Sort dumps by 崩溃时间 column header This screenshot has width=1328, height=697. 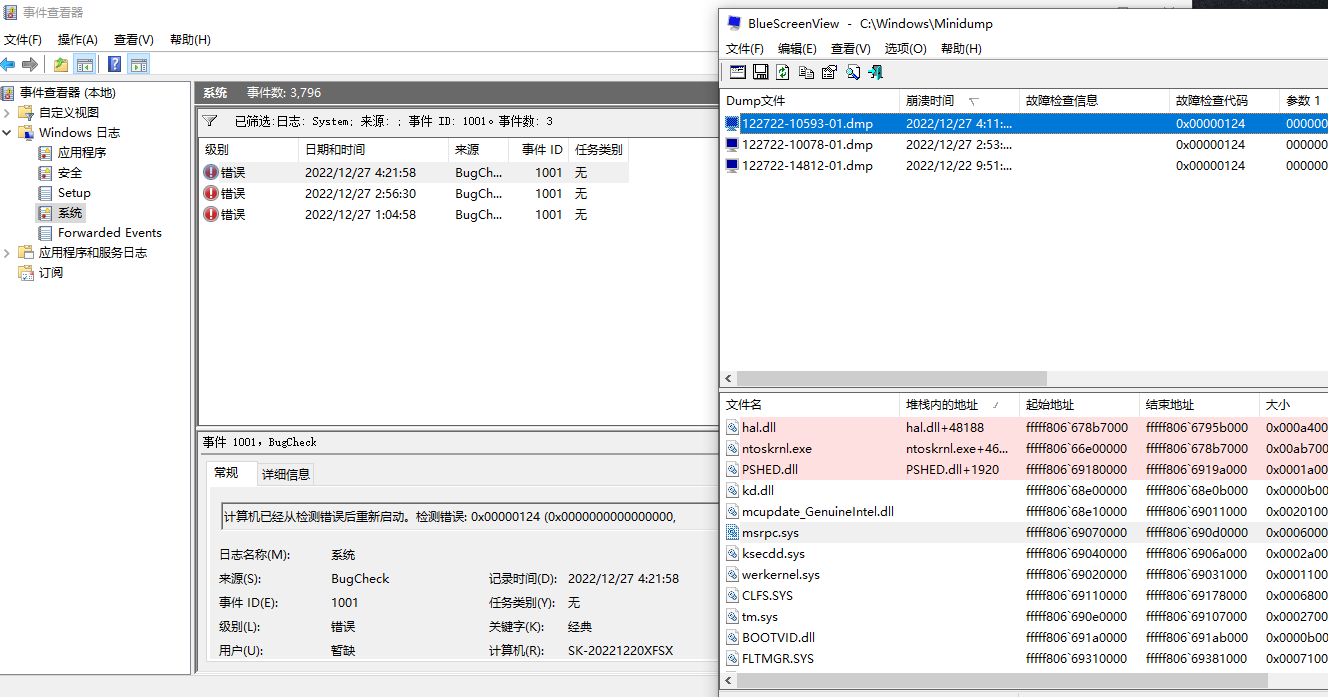(x=959, y=101)
